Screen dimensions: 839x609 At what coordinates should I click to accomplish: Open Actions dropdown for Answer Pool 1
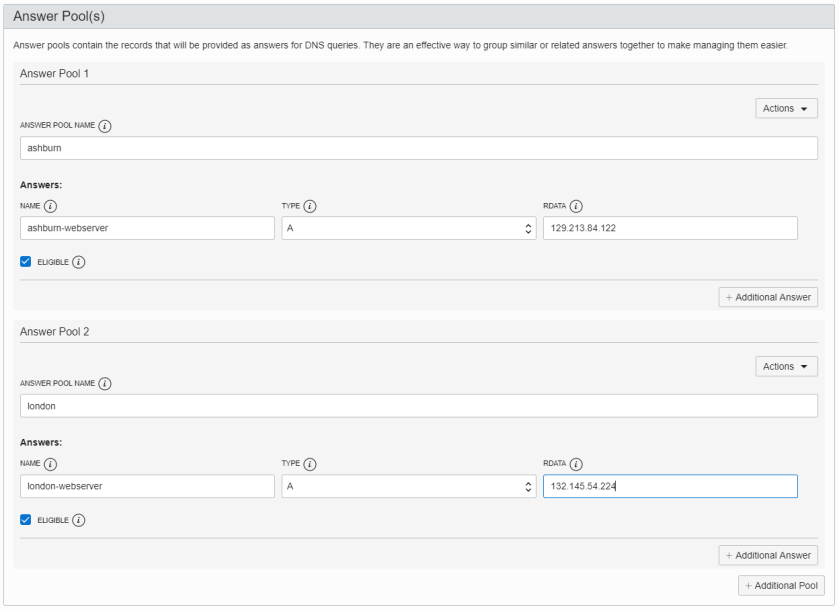pyautogui.click(x=786, y=108)
